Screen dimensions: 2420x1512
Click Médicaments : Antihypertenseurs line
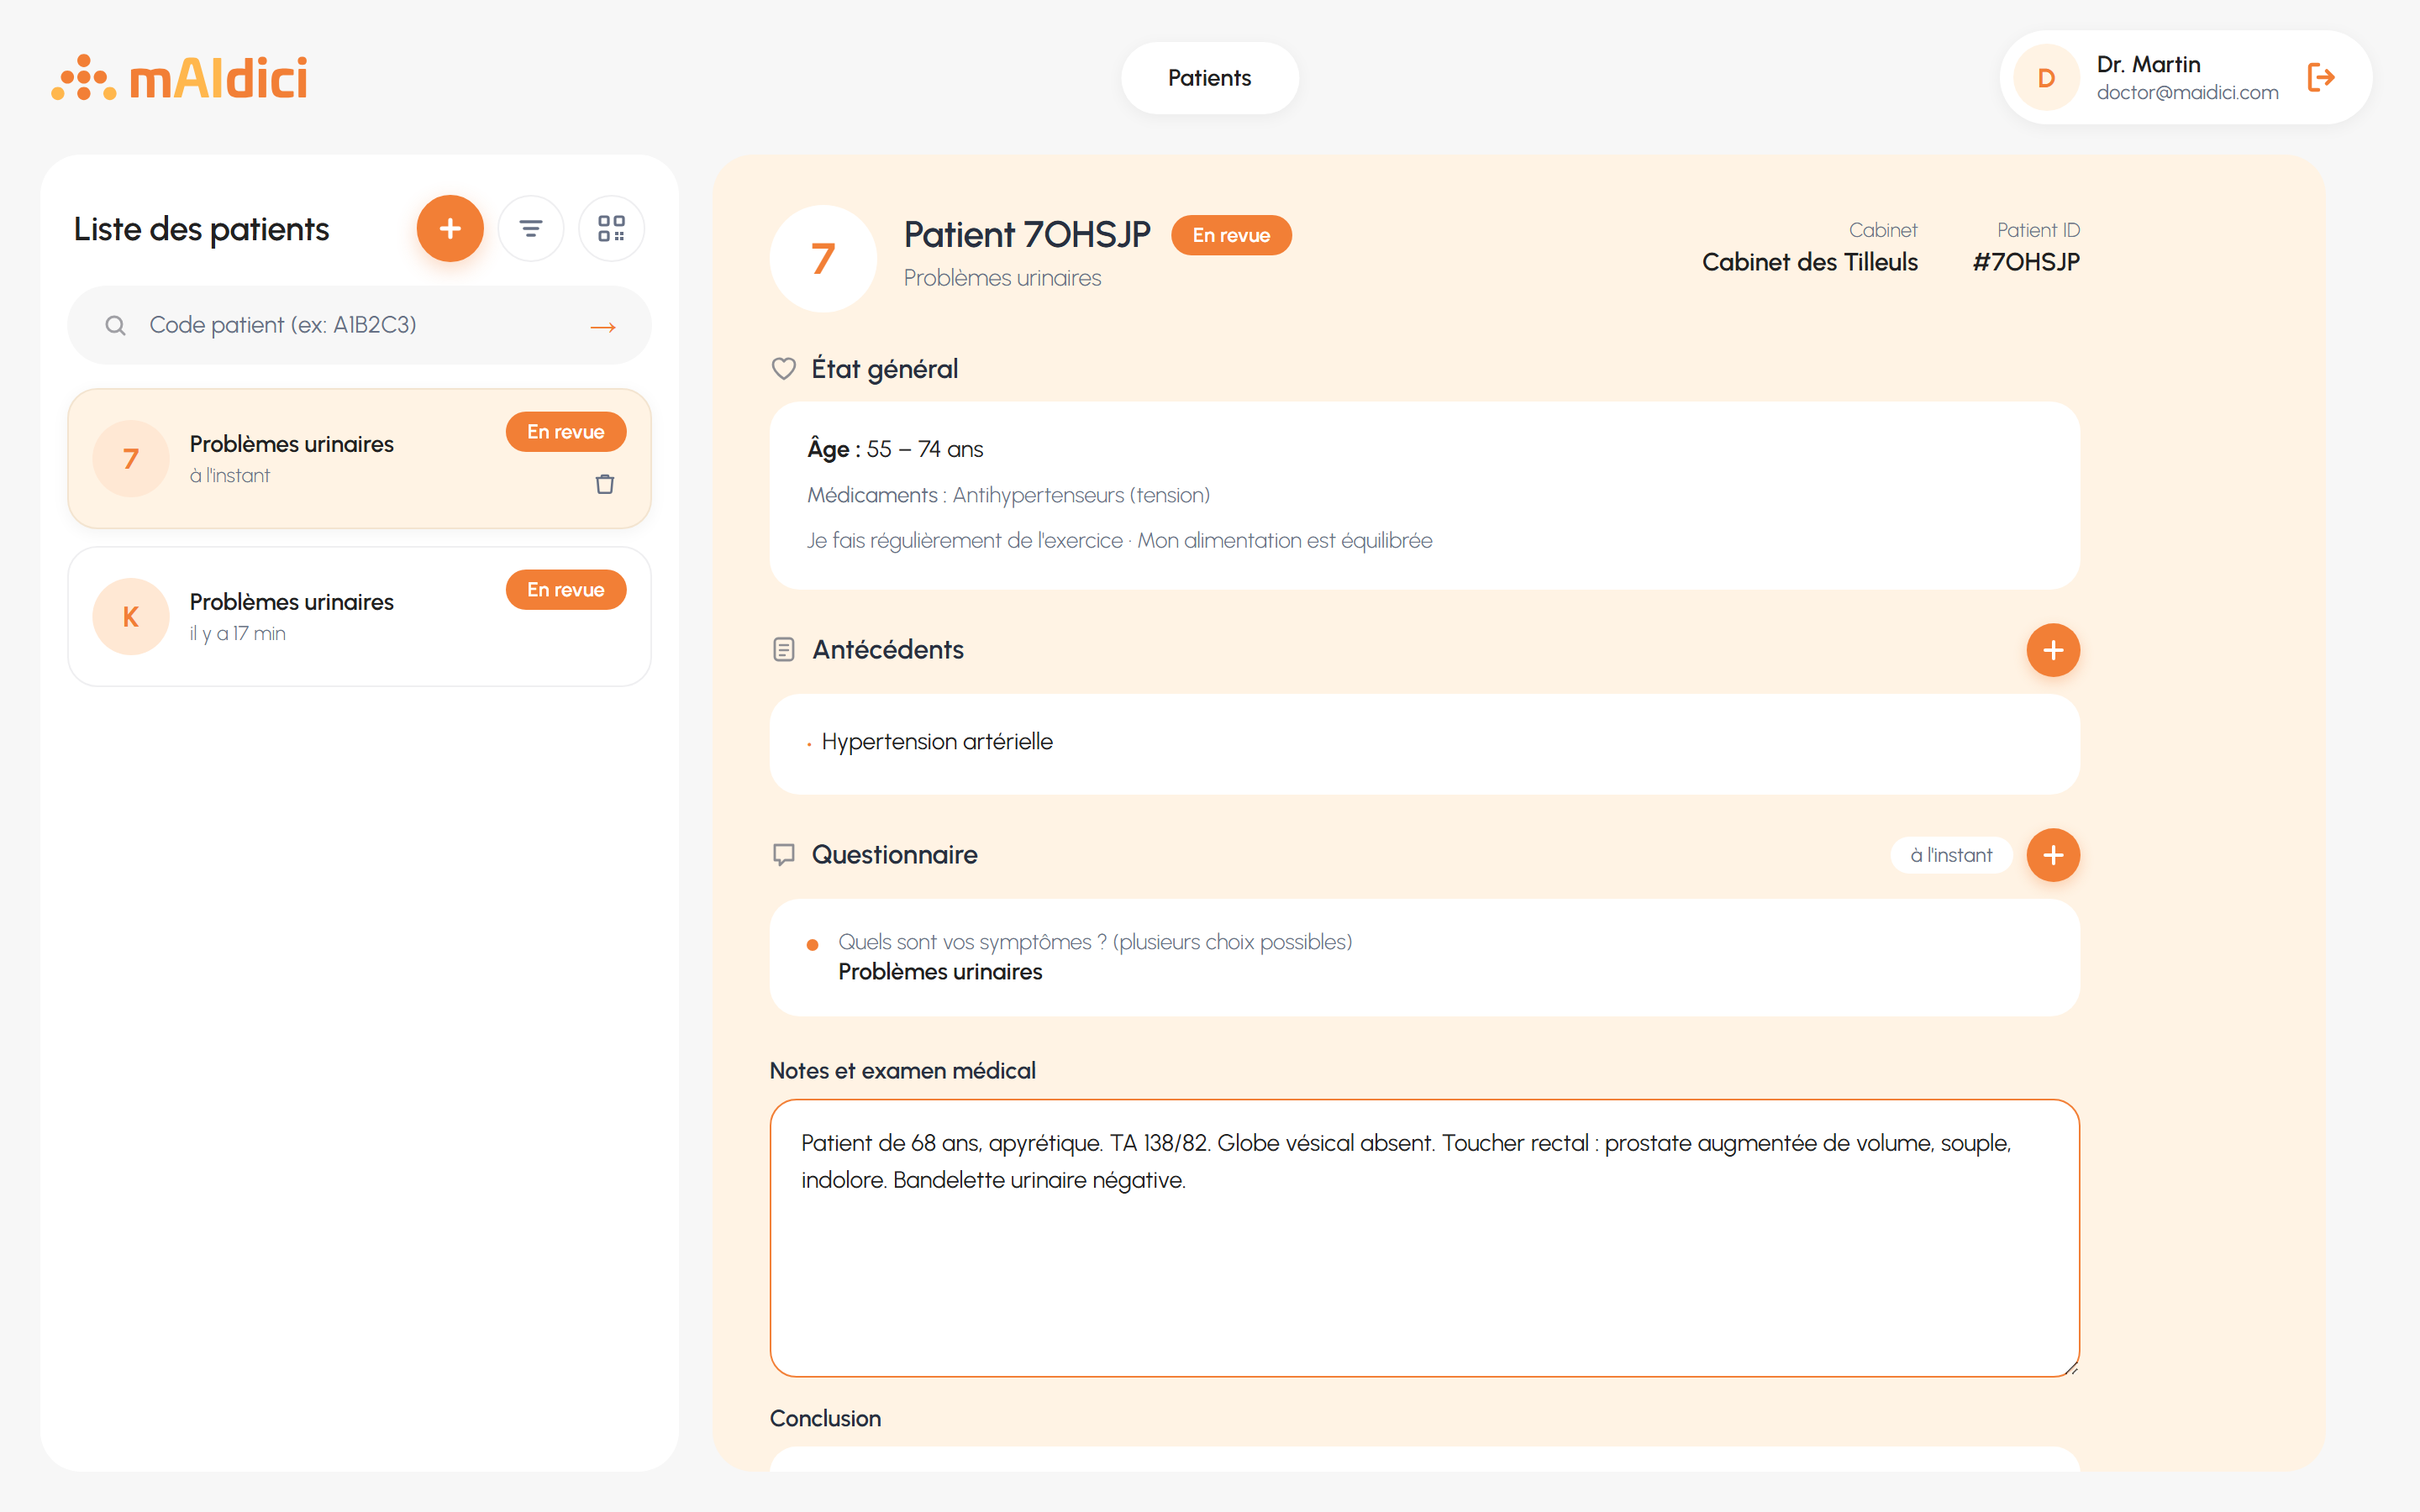coord(1008,495)
